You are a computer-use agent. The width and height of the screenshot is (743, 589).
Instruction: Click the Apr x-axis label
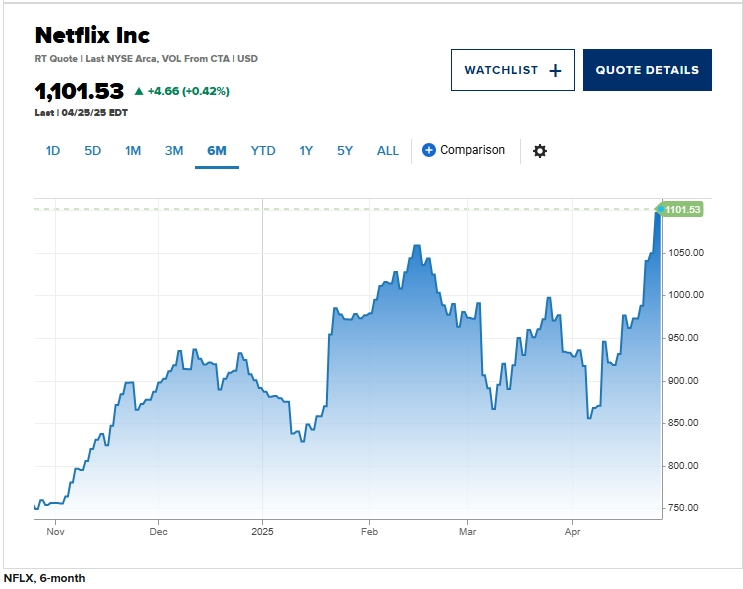pos(572,532)
